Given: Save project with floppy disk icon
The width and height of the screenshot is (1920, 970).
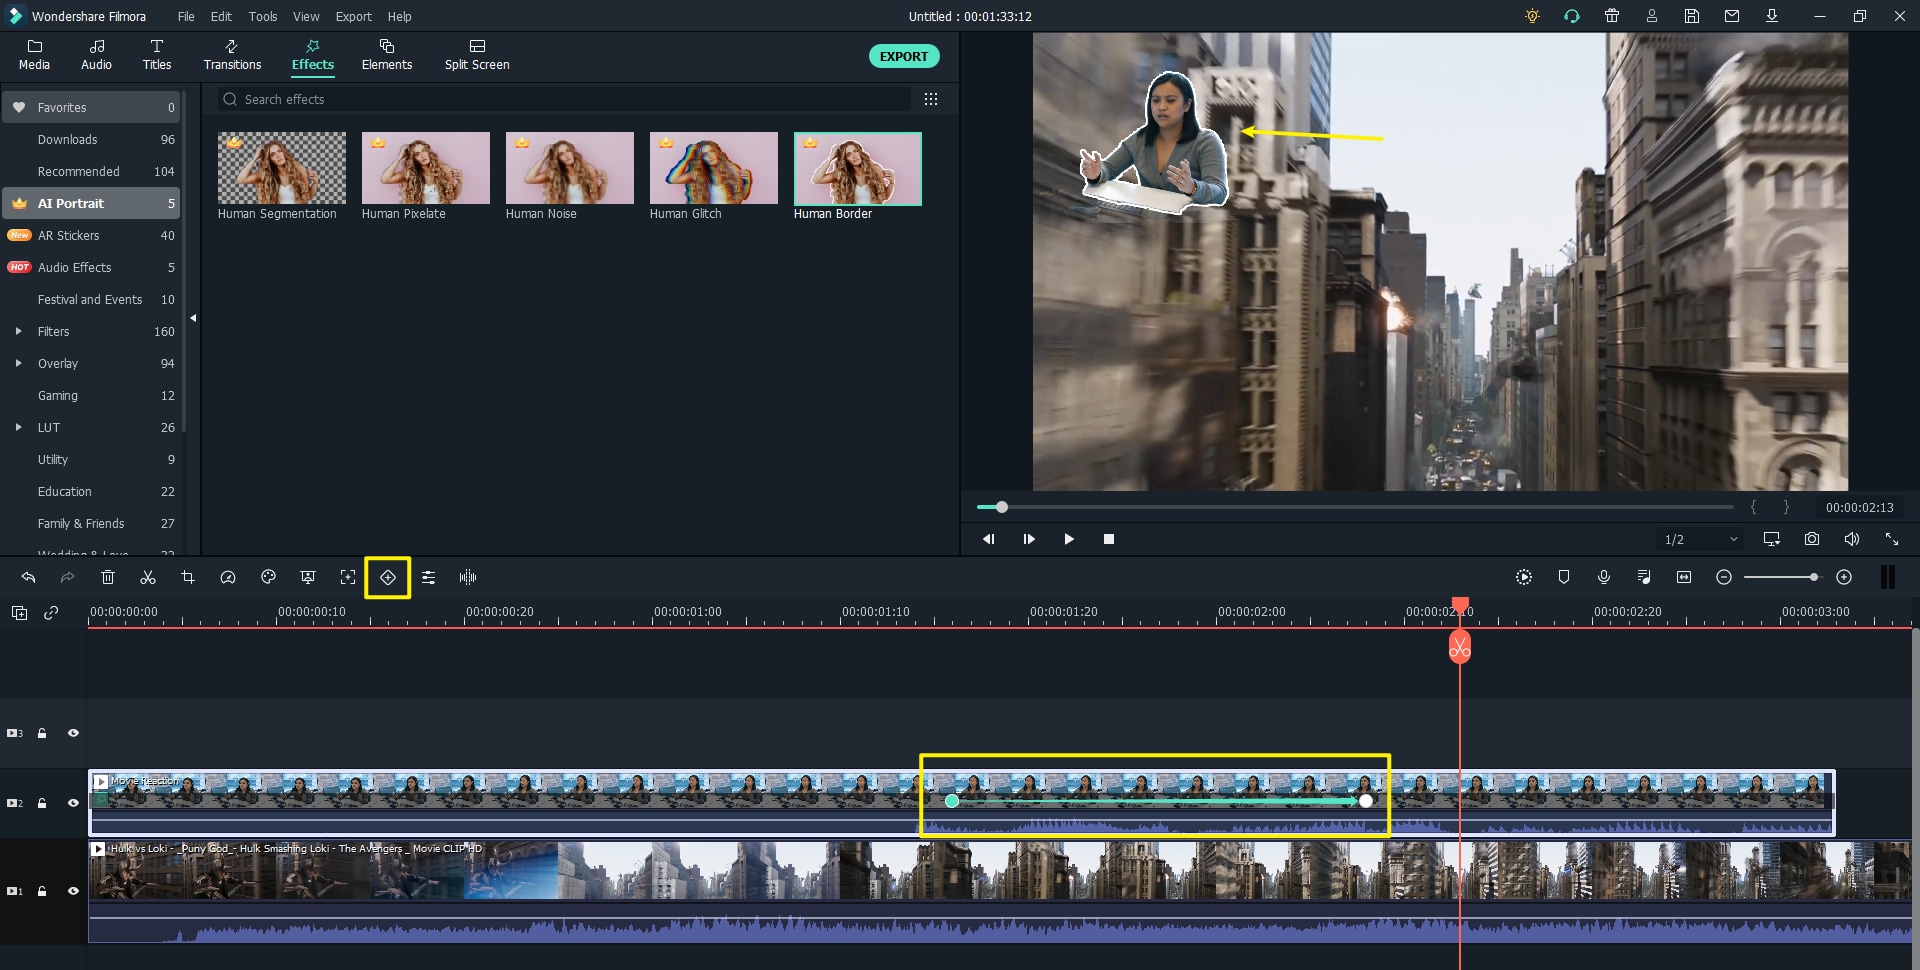Looking at the screenshot, I should pos(1692,16).
